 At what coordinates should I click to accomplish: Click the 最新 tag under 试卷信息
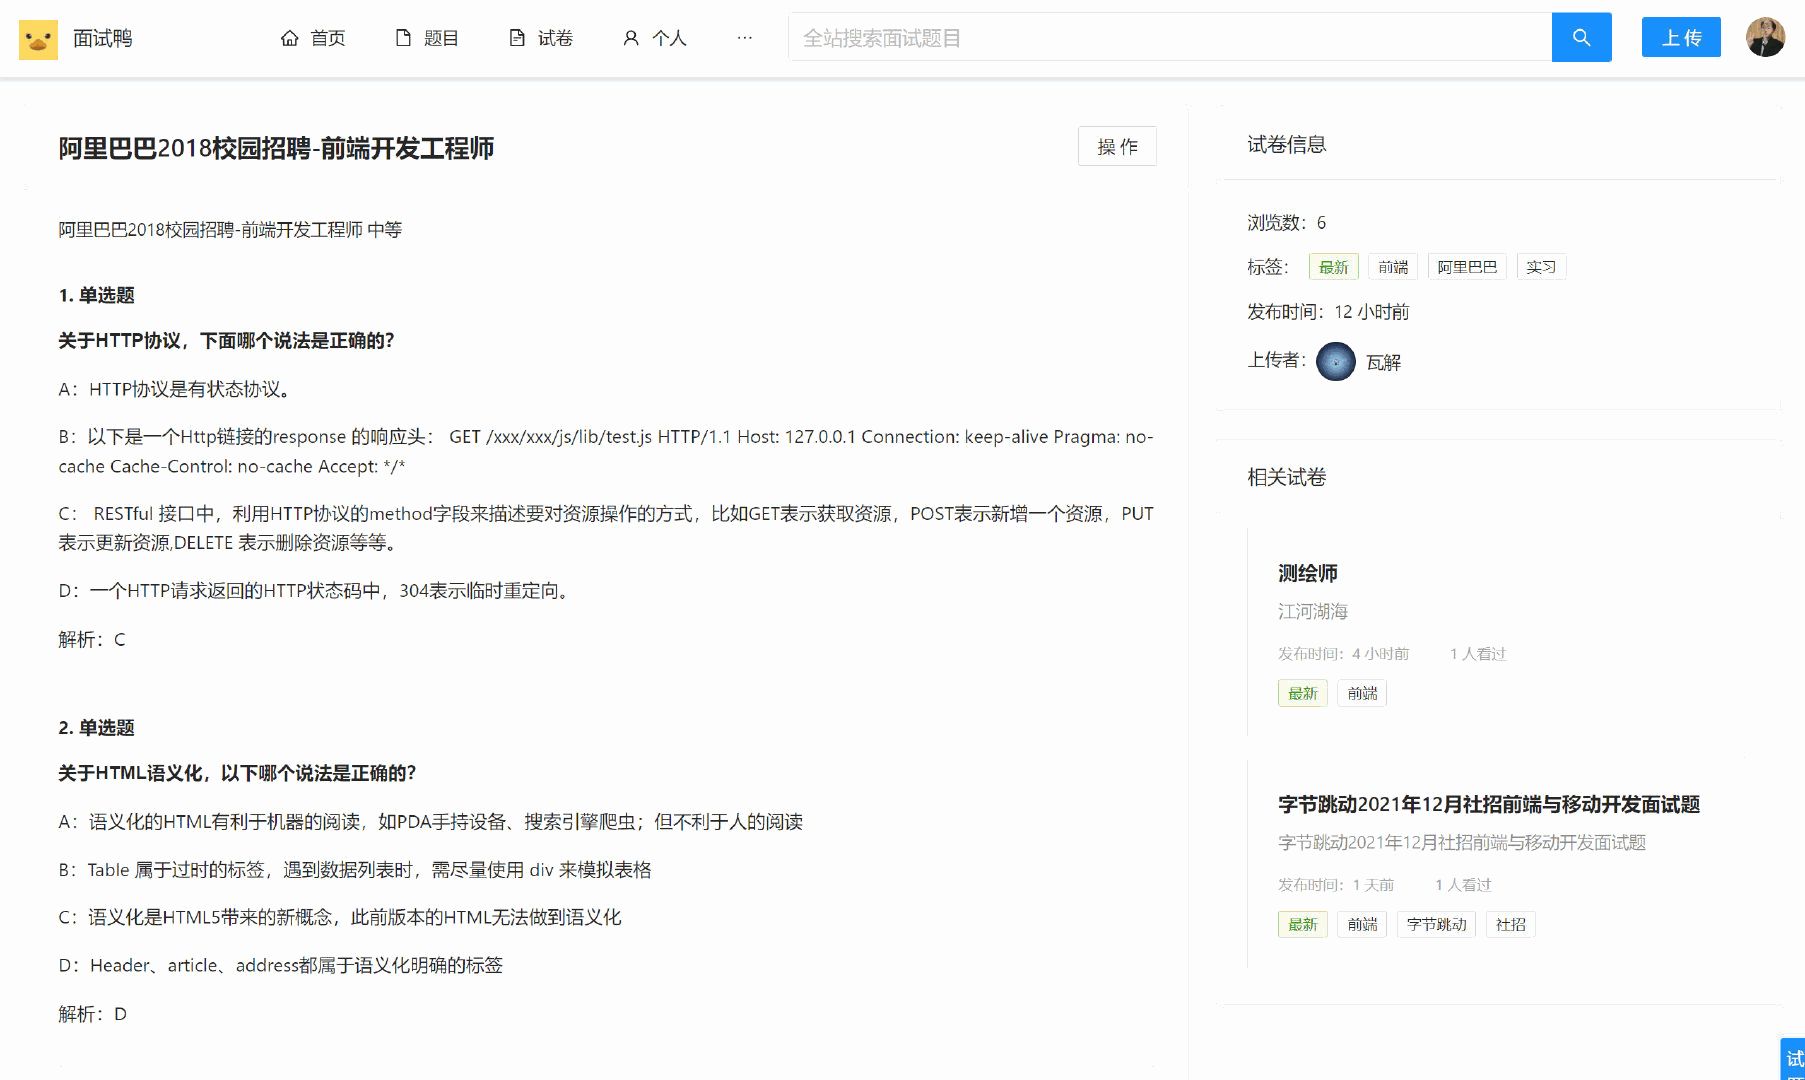[1333, 267]
